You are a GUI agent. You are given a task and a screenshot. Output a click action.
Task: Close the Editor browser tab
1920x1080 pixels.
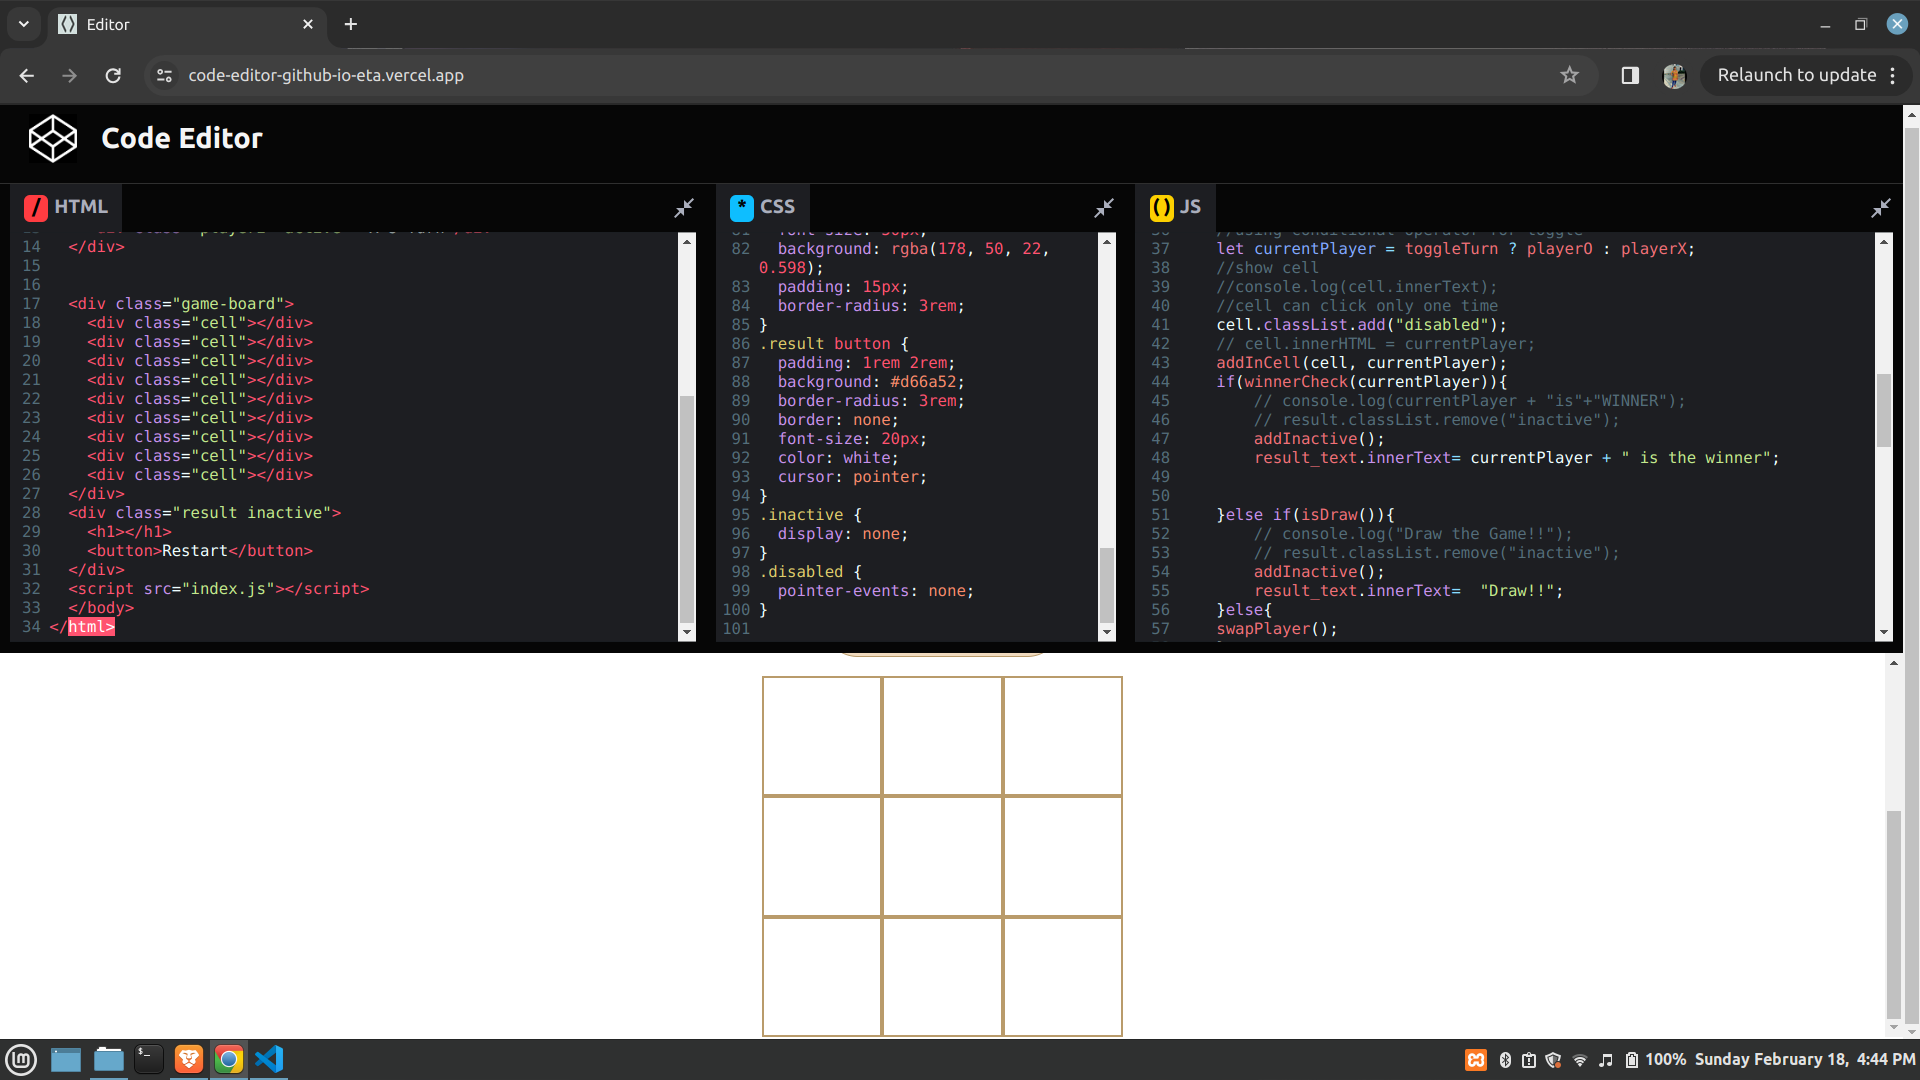pyautogui.click(x=308, y=24)
